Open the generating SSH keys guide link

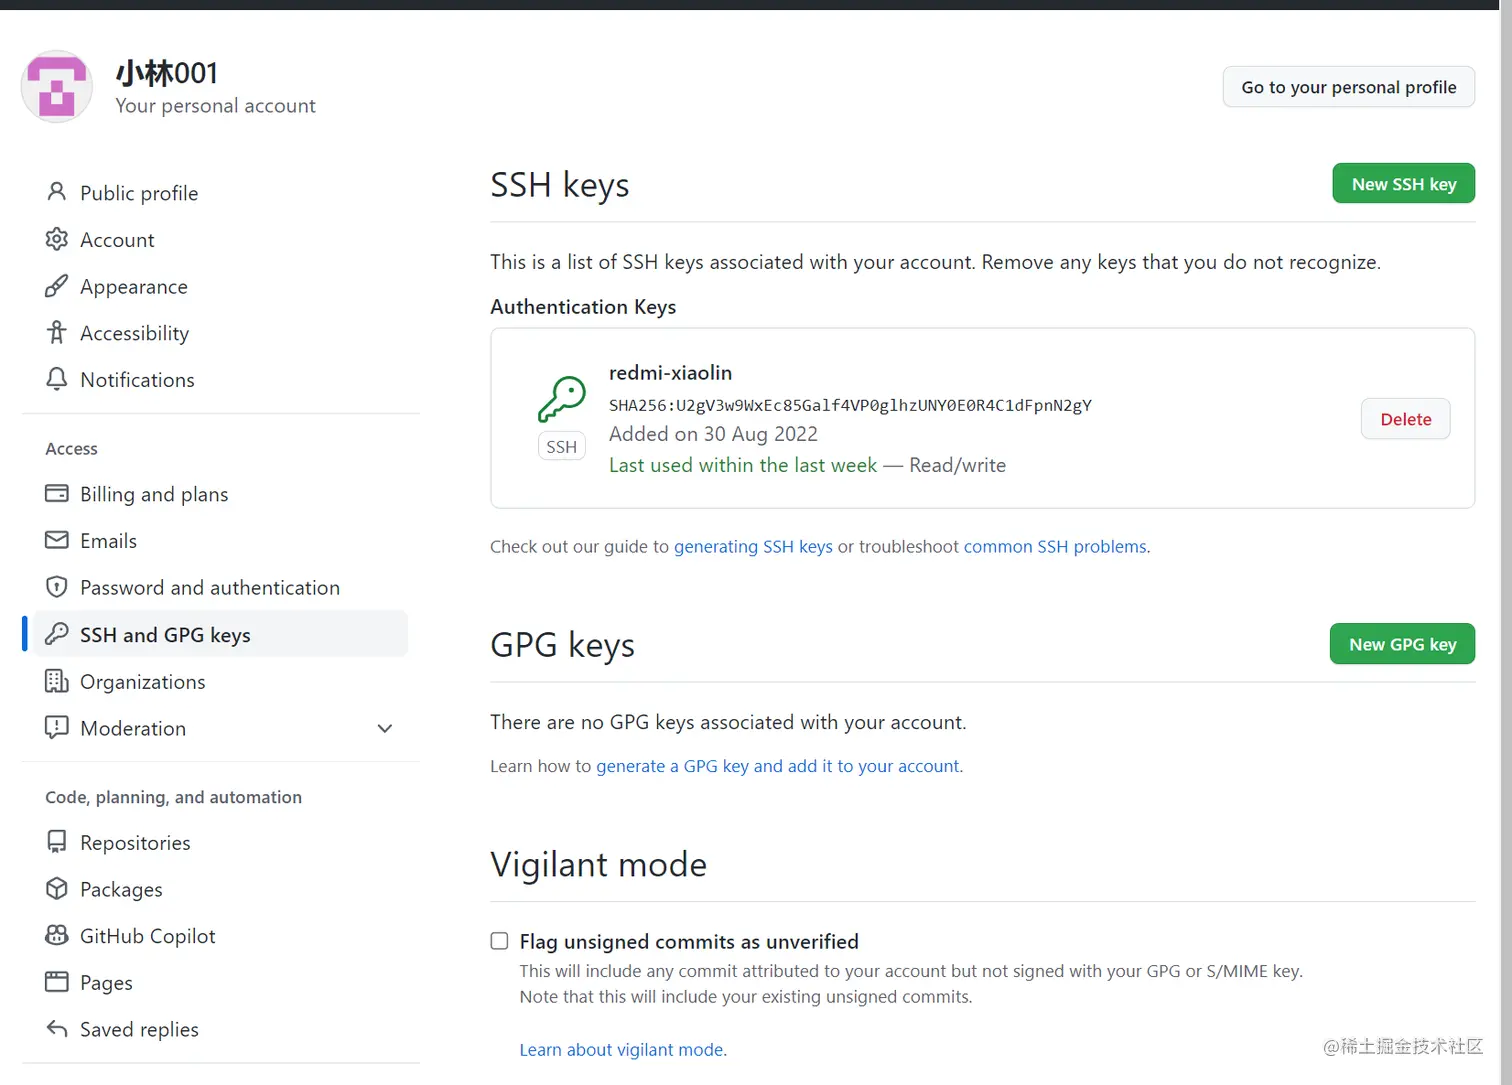[x=753, y=547]
